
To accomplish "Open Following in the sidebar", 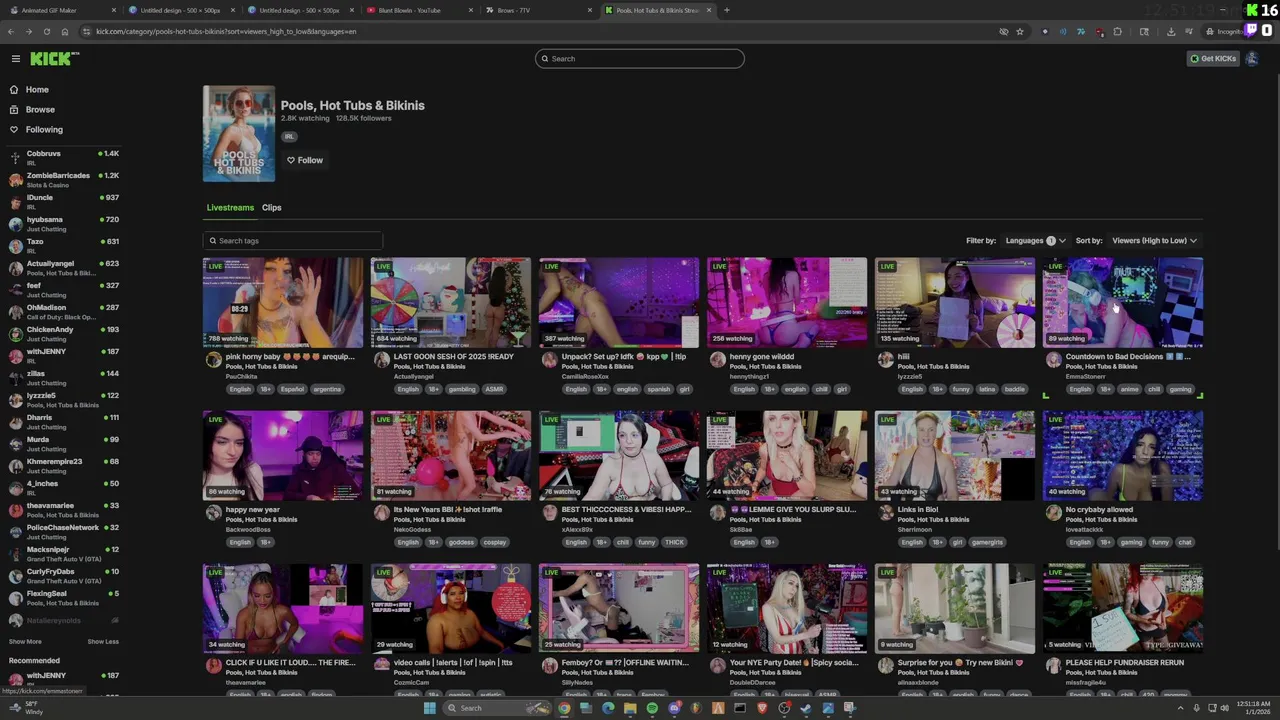I will (44, 130).
